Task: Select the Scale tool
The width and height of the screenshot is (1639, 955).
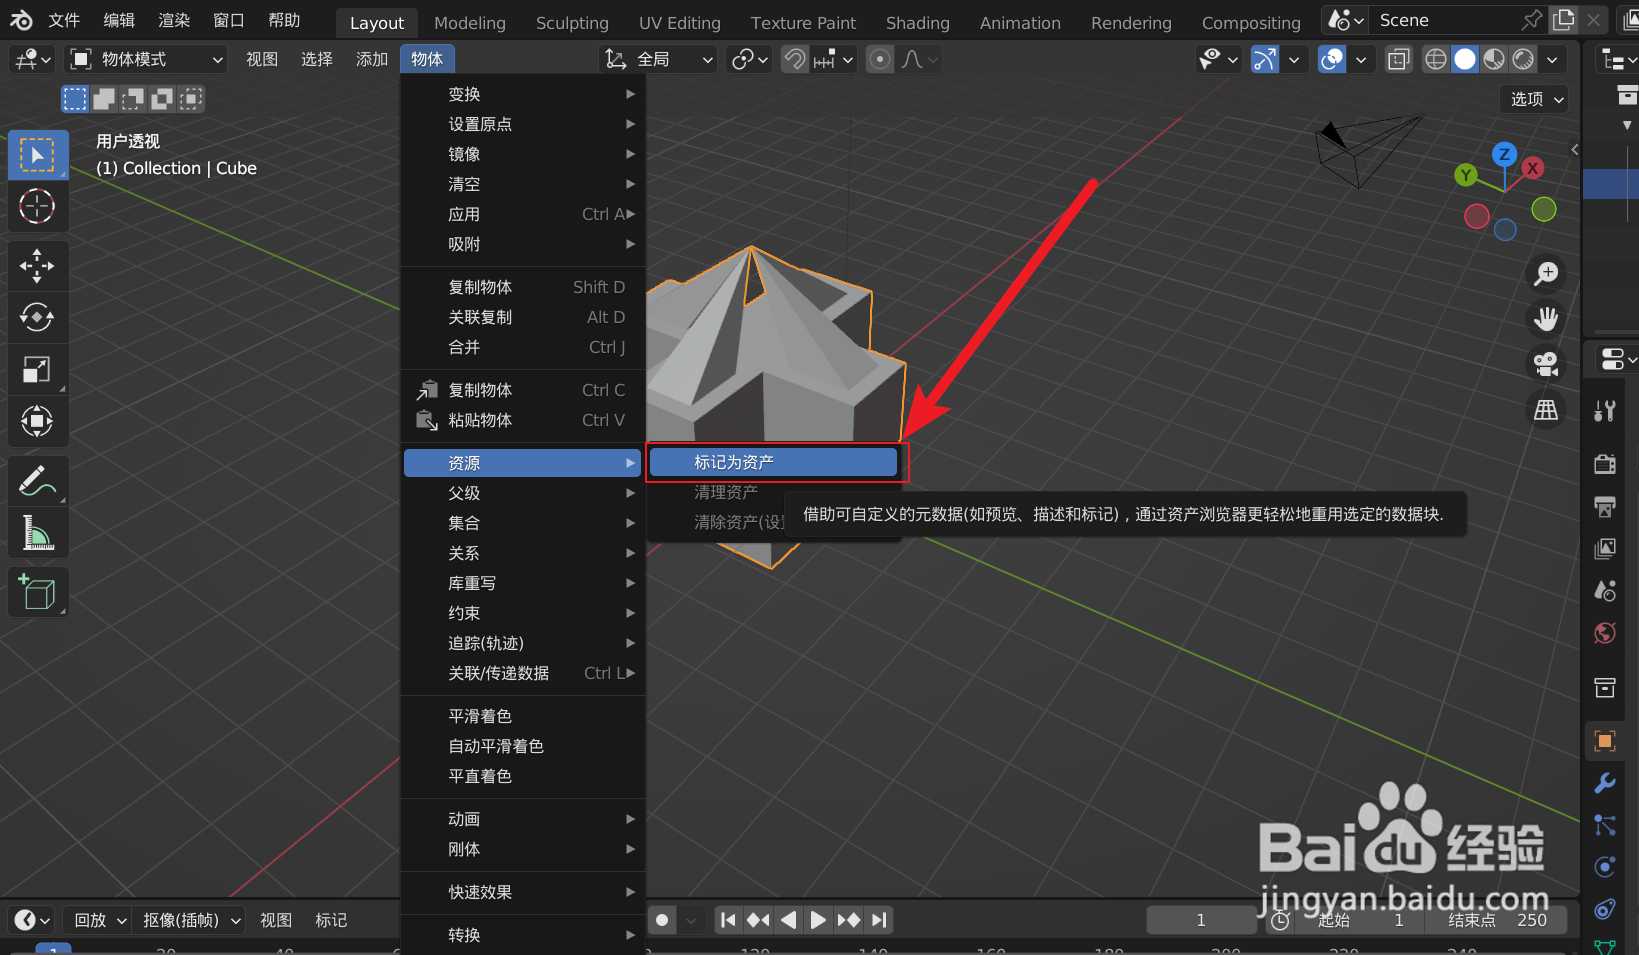Action: [x=37, y=369]
